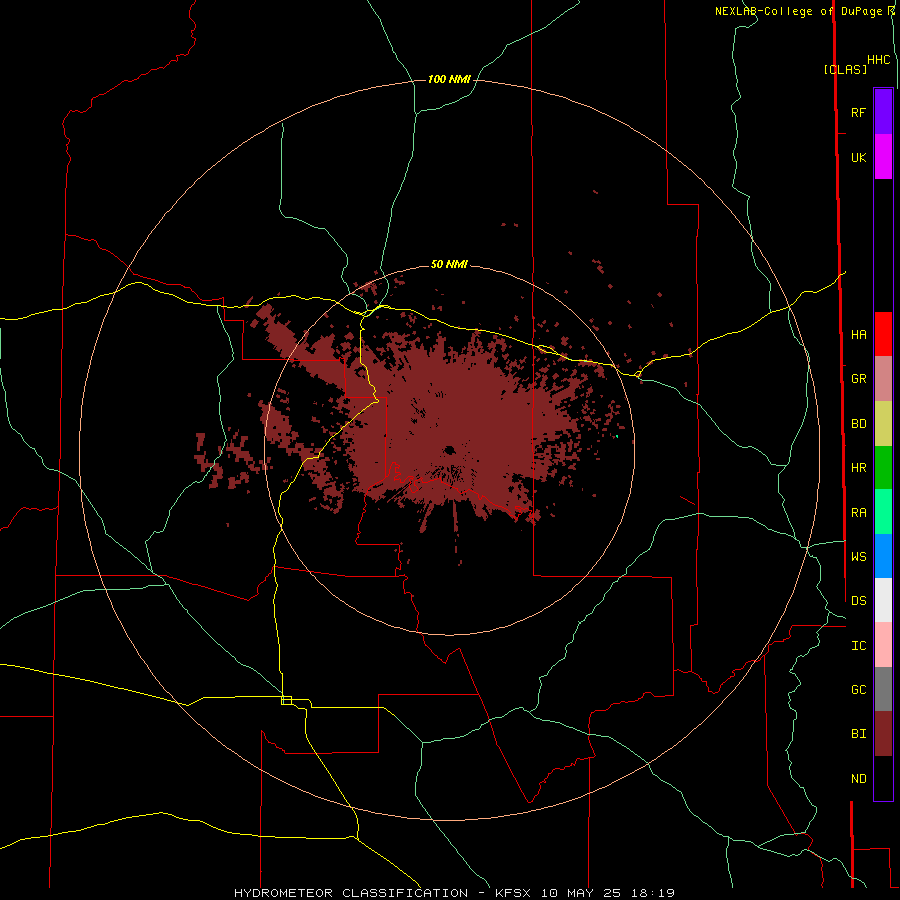Click the IC legend label
The image size is (900, 900).
(x=858, y=645)
